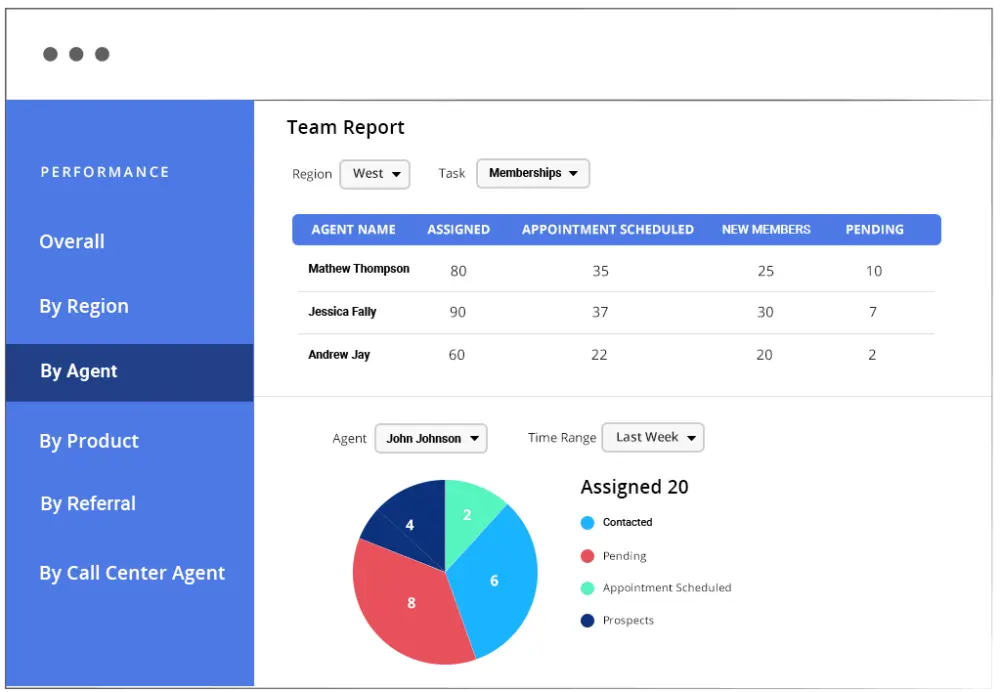Image resolution: width=1000 pixels, height=692 pixels.
Task: Open the Agent dropdown showing John Johnson
Action: [x=430, y=437]
